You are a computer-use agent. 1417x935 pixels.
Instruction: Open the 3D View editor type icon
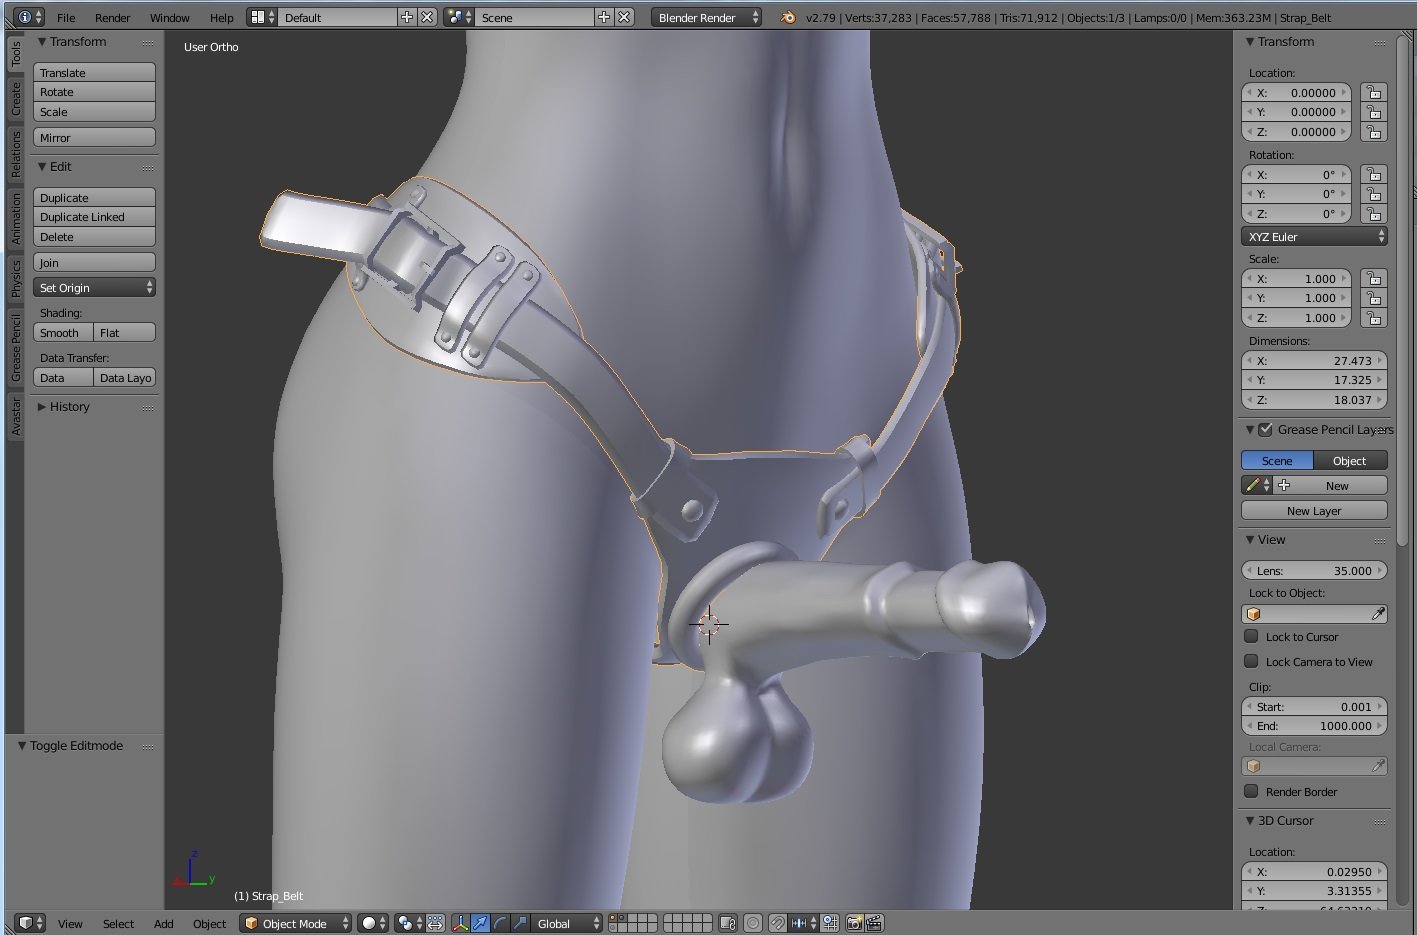(x=30, y=923)
